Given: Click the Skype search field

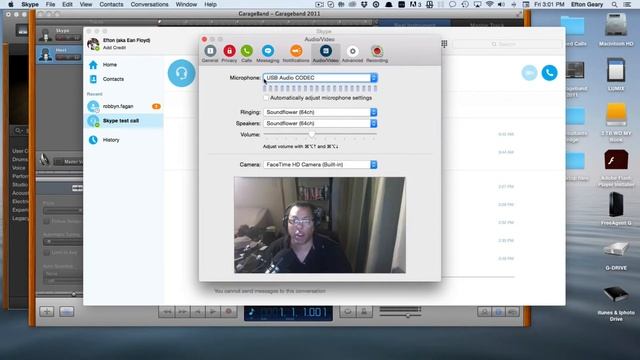Looking at the screenshot, I should click(507, 44).
